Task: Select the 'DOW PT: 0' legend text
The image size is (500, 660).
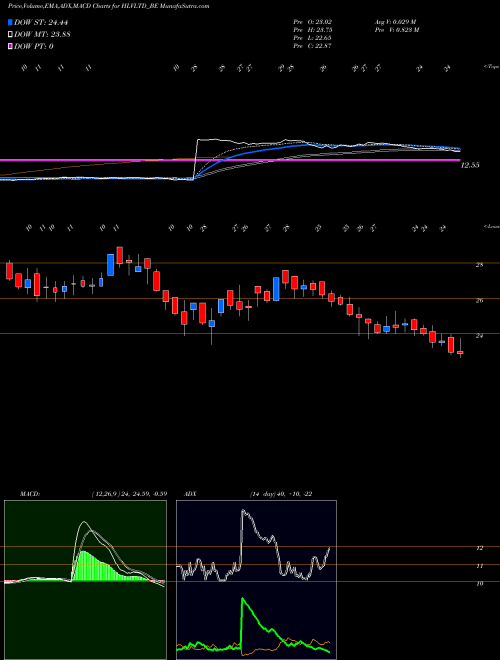Action: [34, 47]
